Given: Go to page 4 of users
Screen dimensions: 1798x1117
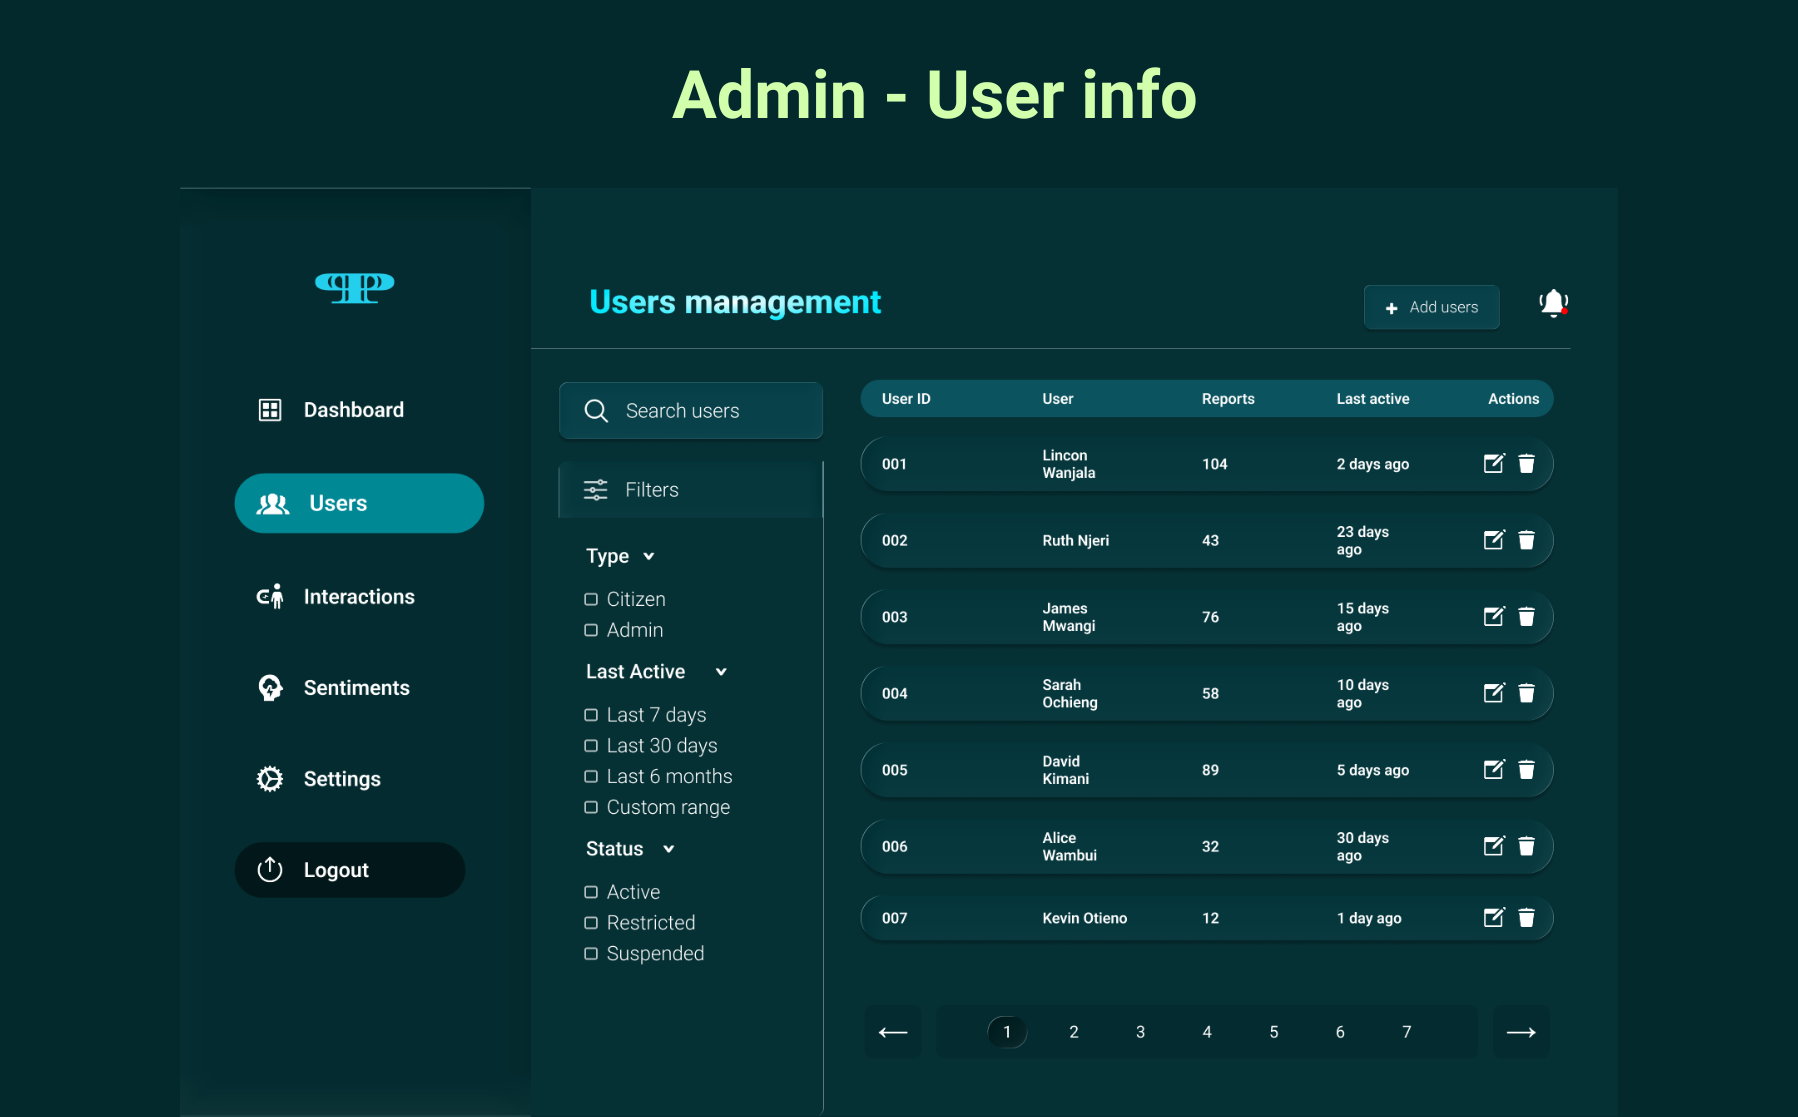Looking at the screenshot, I should (1206, 1031).
